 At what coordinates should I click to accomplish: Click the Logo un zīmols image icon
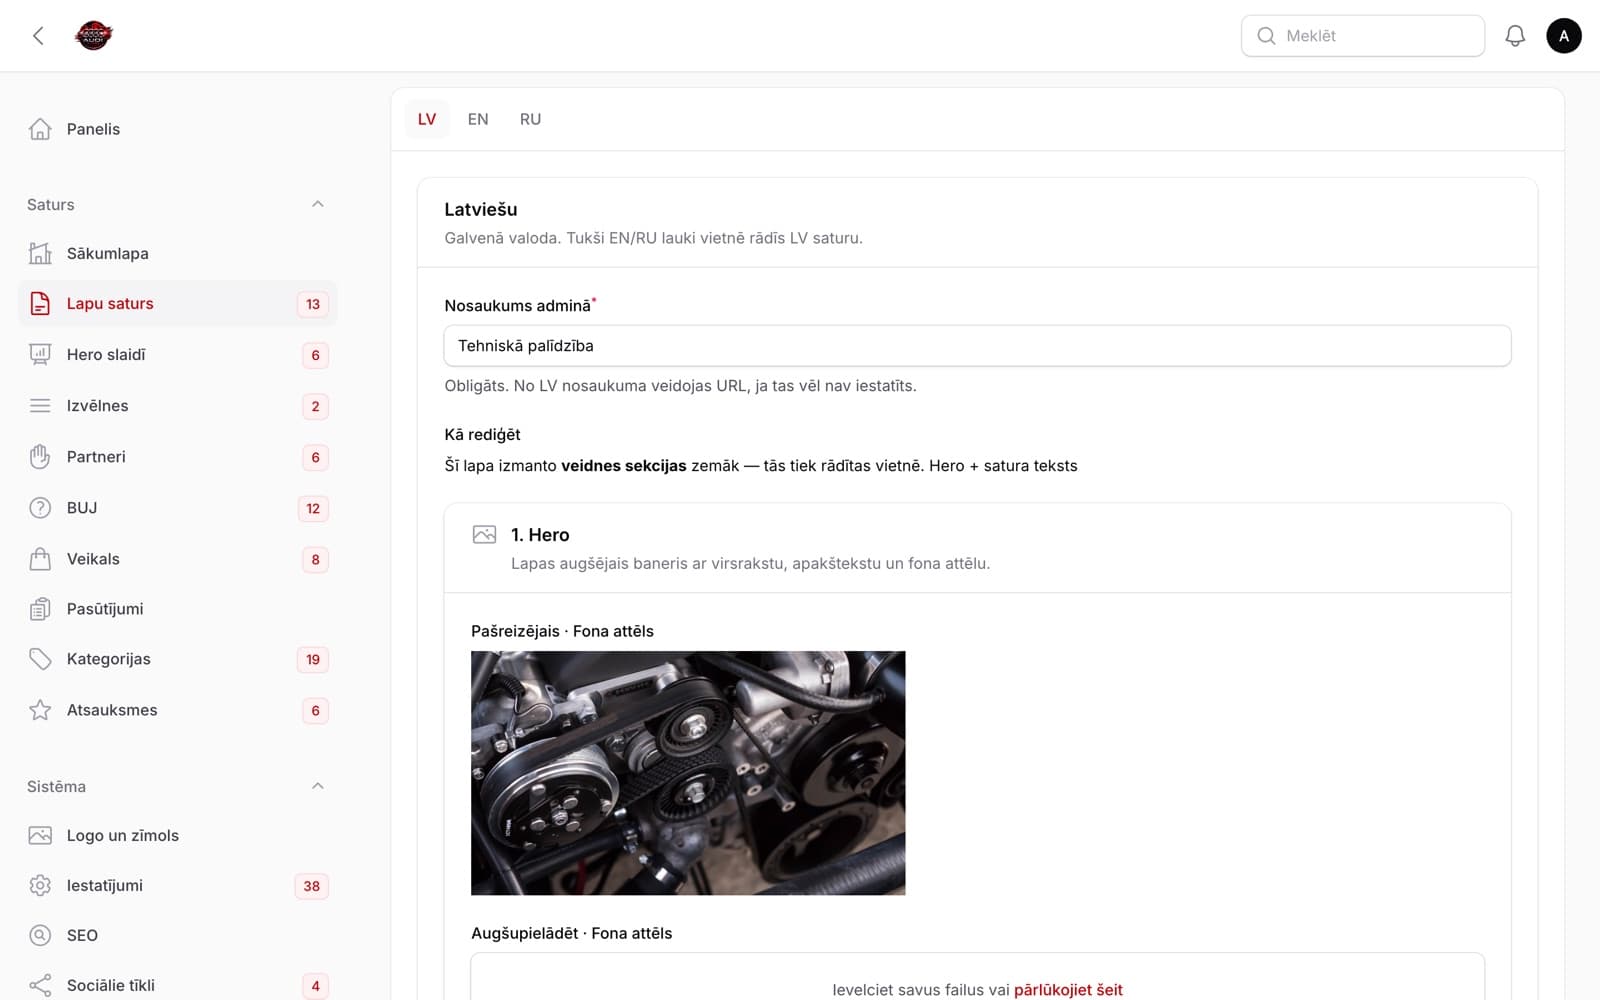(40, 836)
